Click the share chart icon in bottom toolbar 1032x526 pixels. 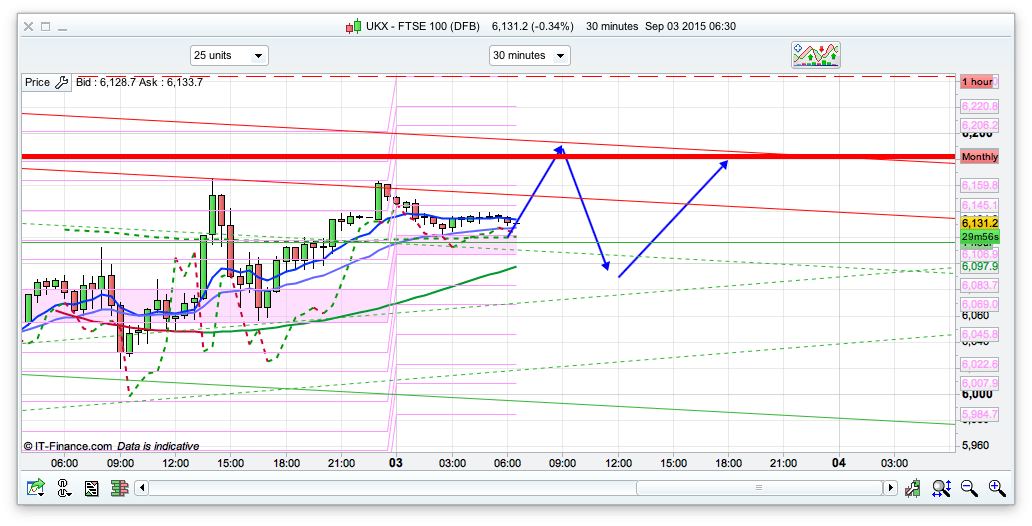pyautogui.click(x=36, y=488)
